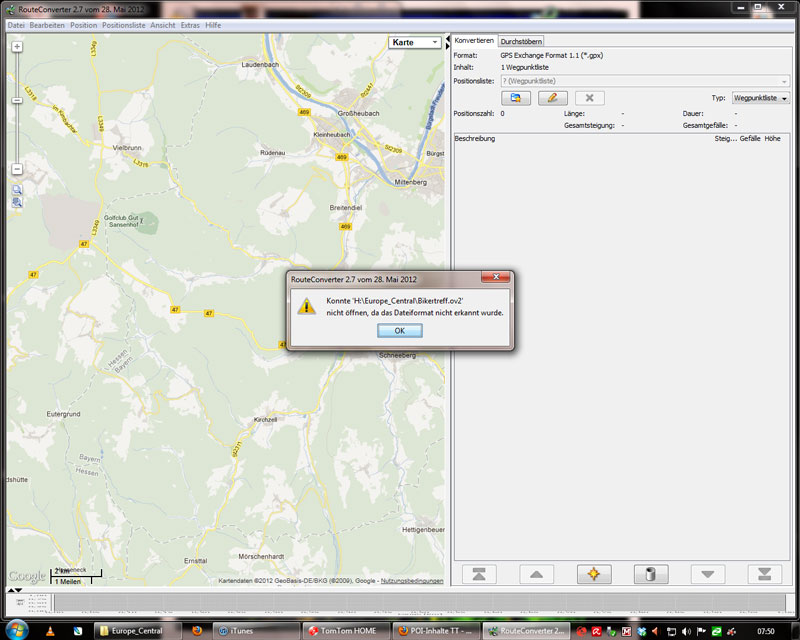Viewport: 800px width, 640px height.
Task: Delete selected position with the trash button
Action: [x=651, y=574]
